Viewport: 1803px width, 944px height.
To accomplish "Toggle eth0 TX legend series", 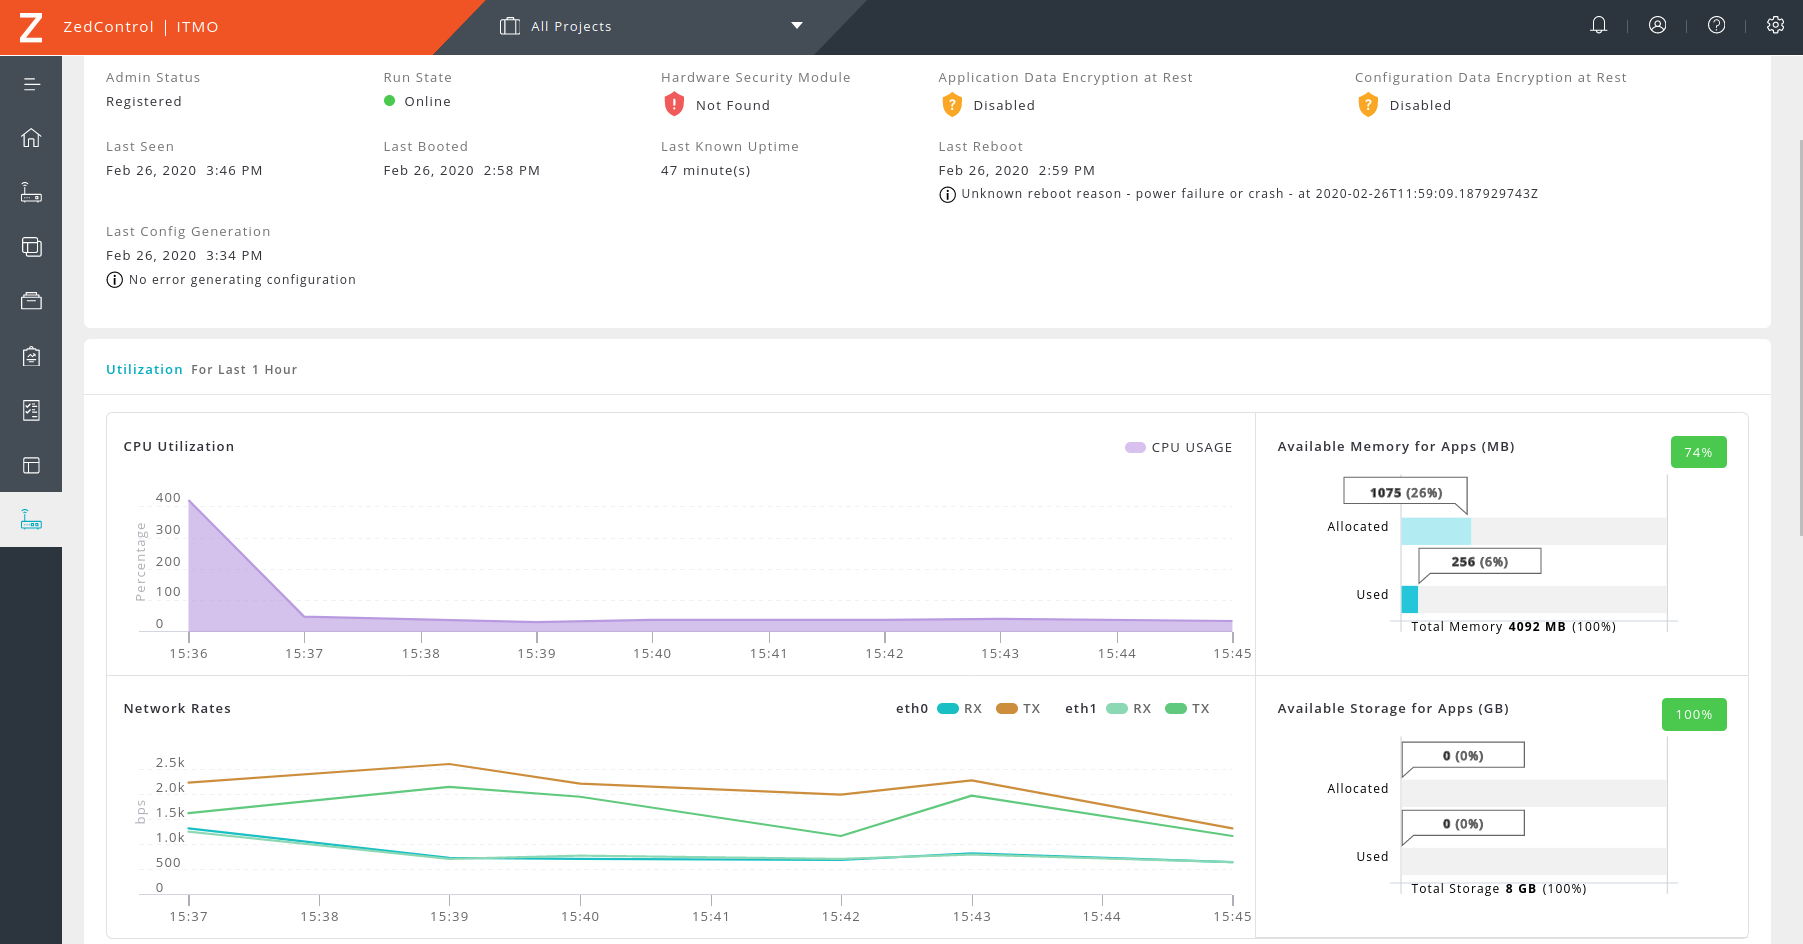I will 1019,709.
